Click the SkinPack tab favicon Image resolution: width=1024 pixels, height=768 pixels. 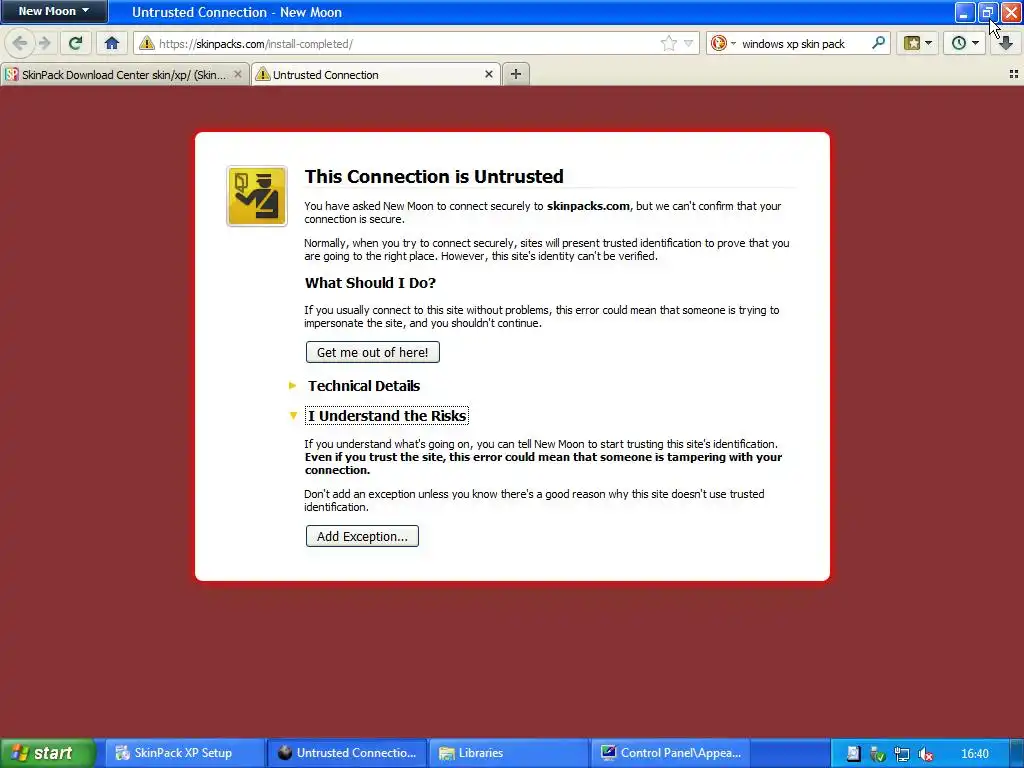12,74
